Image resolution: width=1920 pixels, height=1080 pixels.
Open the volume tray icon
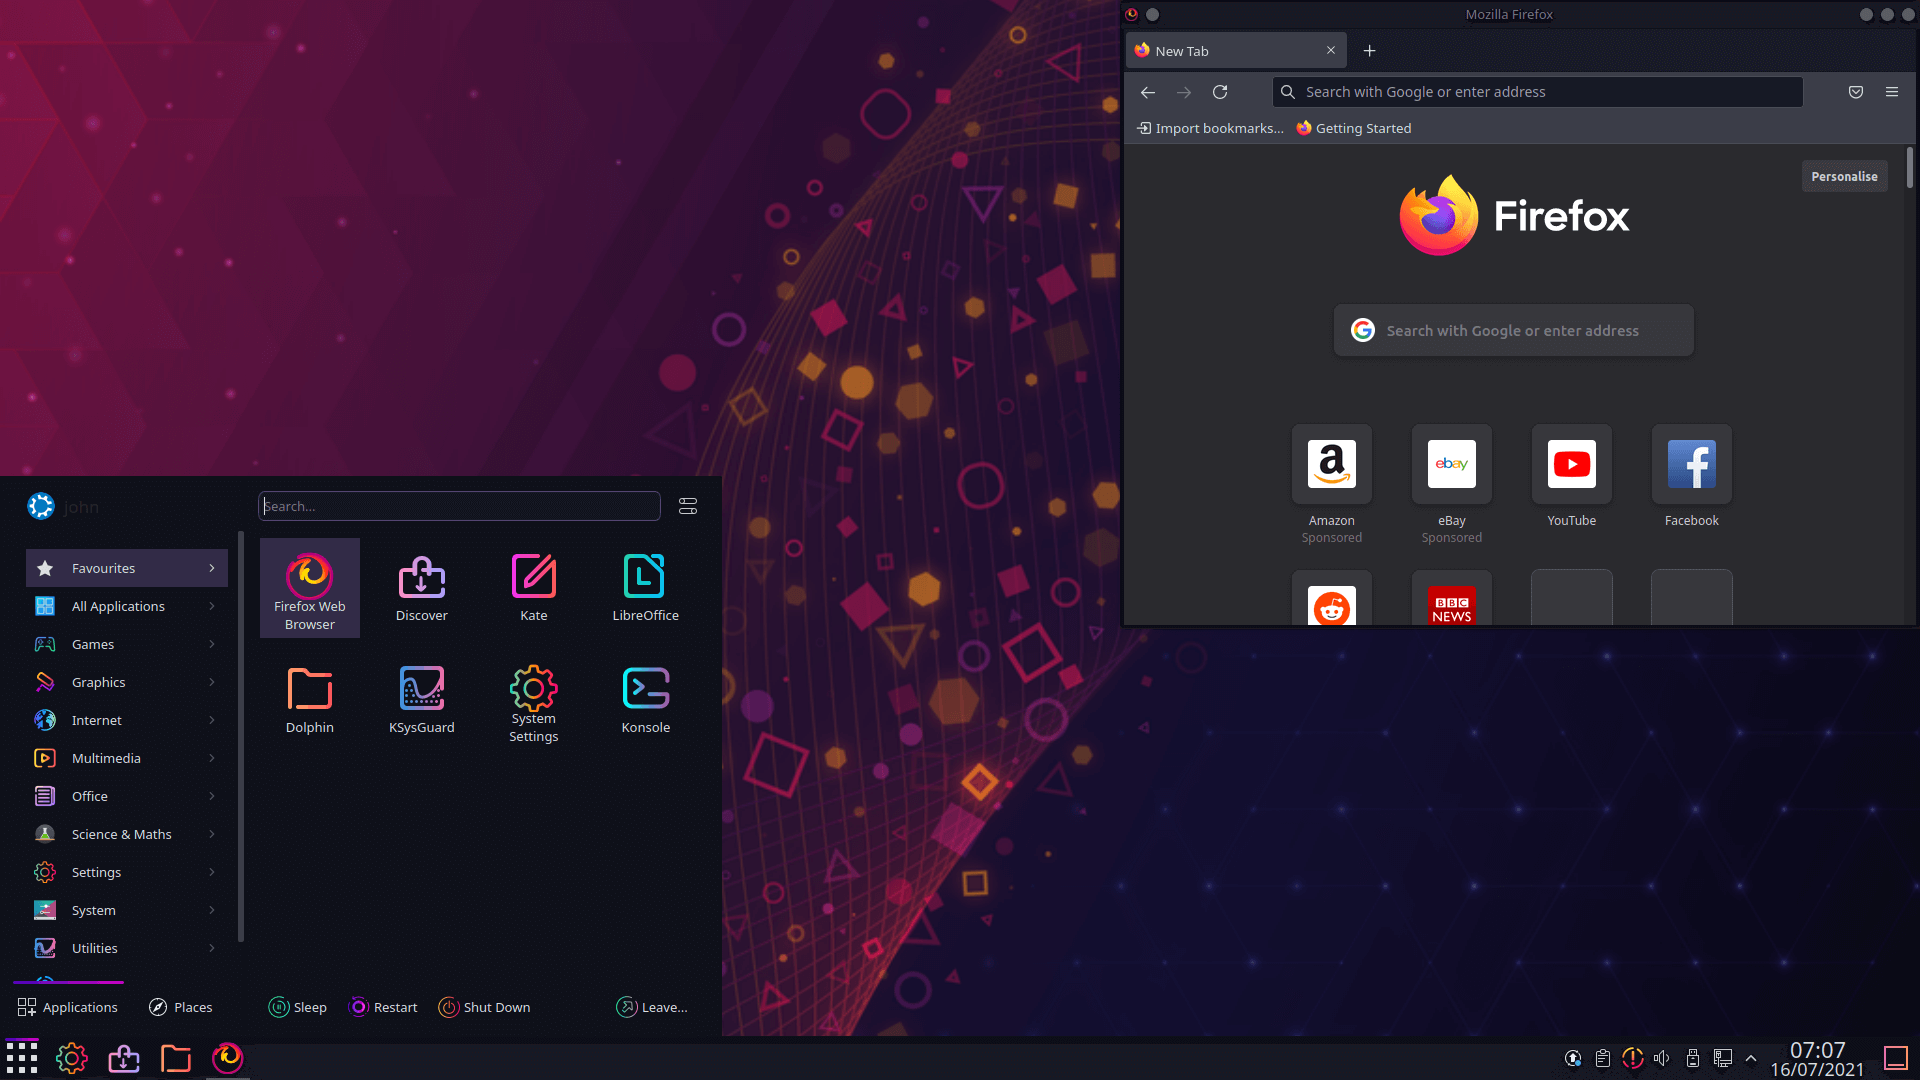click(1662, 1058)
